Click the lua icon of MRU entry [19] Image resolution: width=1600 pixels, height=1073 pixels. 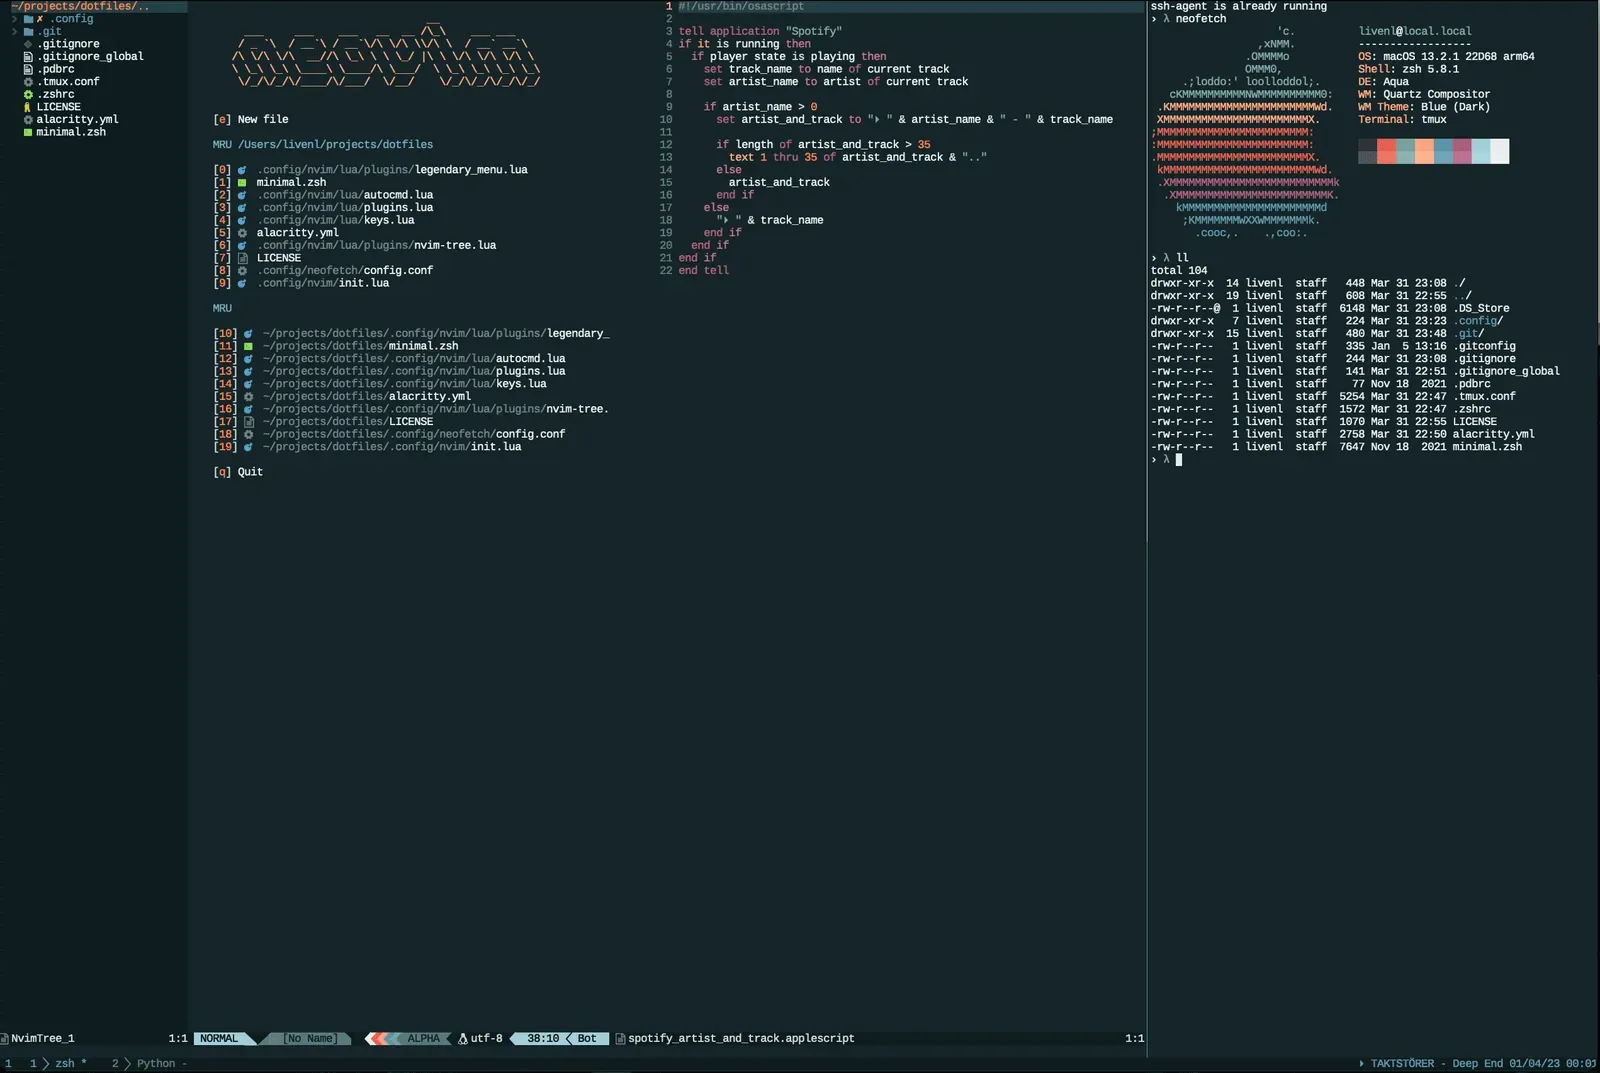click(x=248, y=447)
